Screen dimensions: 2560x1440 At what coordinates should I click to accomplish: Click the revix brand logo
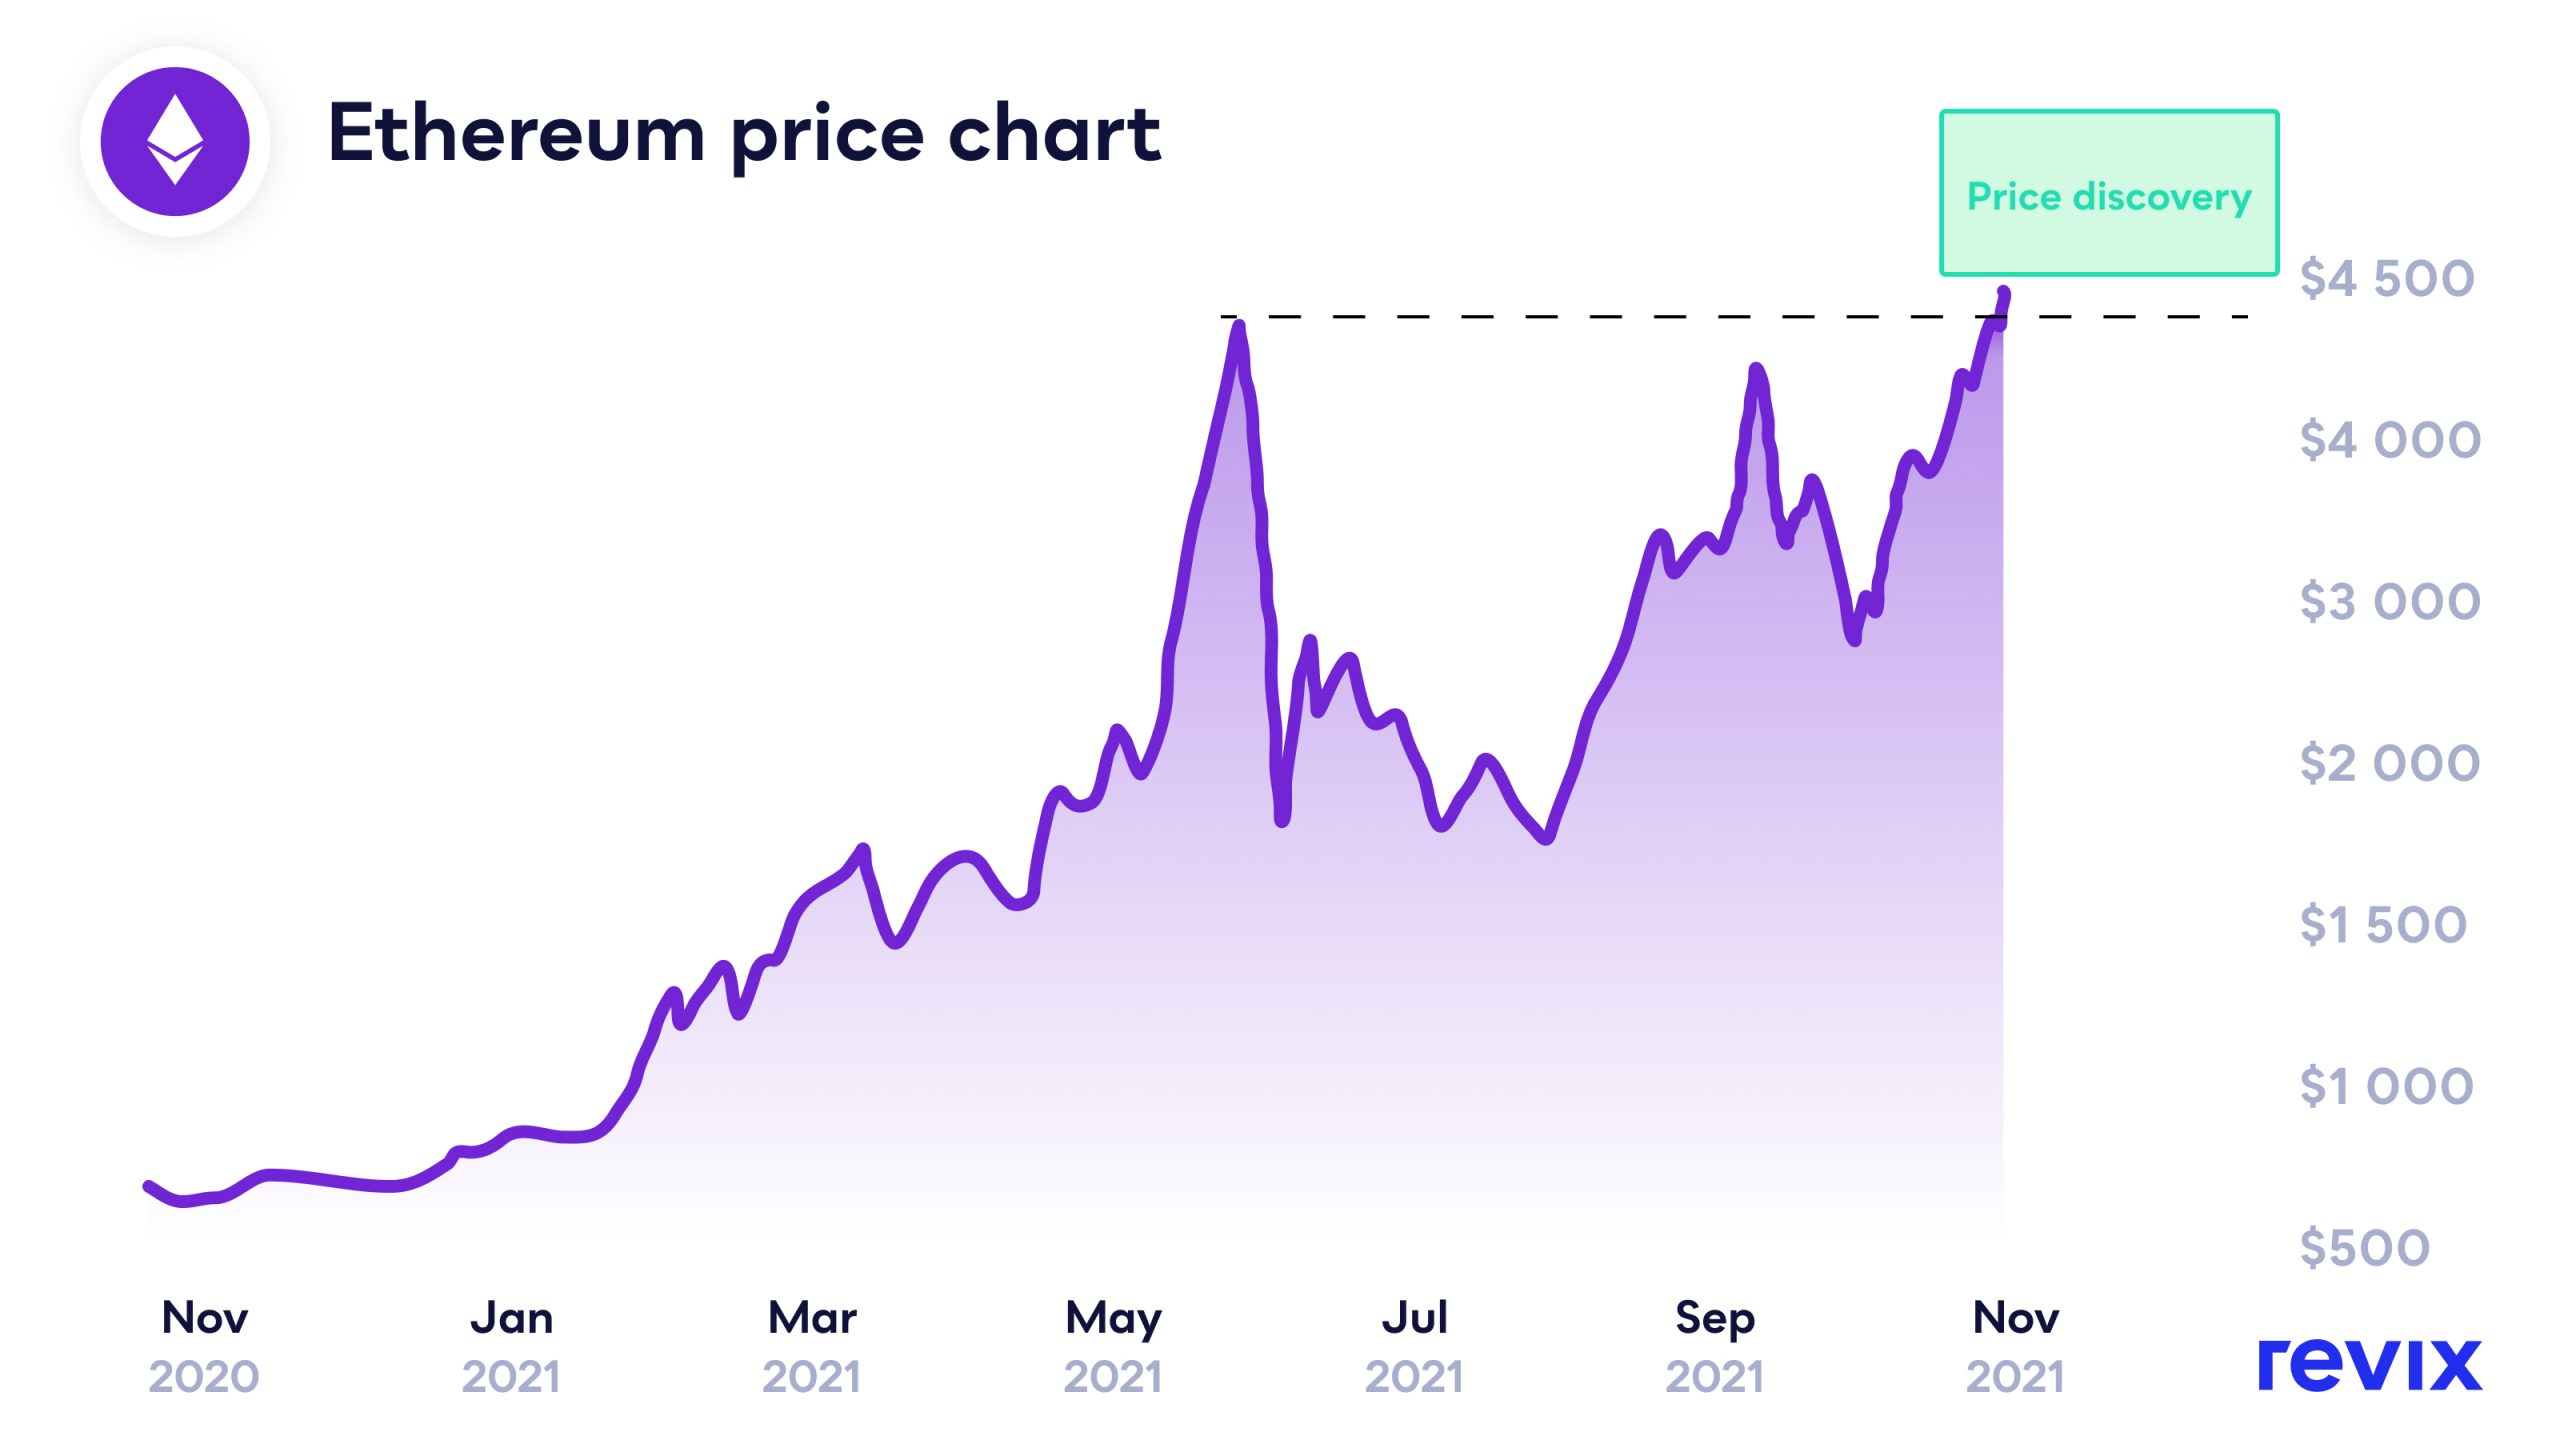pyautogui.click(x=2369, y=1364)
